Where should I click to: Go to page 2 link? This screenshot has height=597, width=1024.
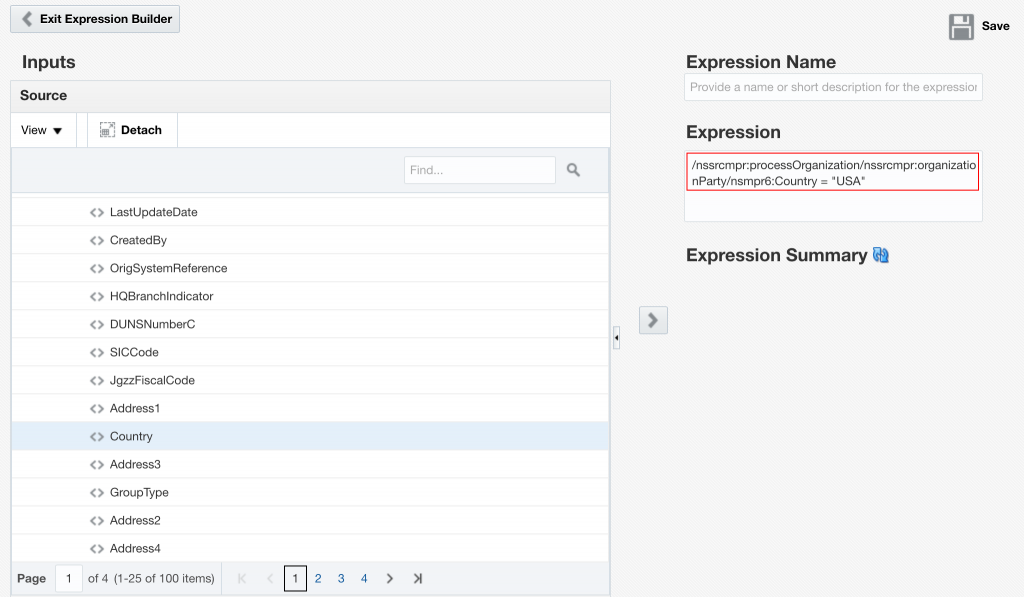point(318,578)
